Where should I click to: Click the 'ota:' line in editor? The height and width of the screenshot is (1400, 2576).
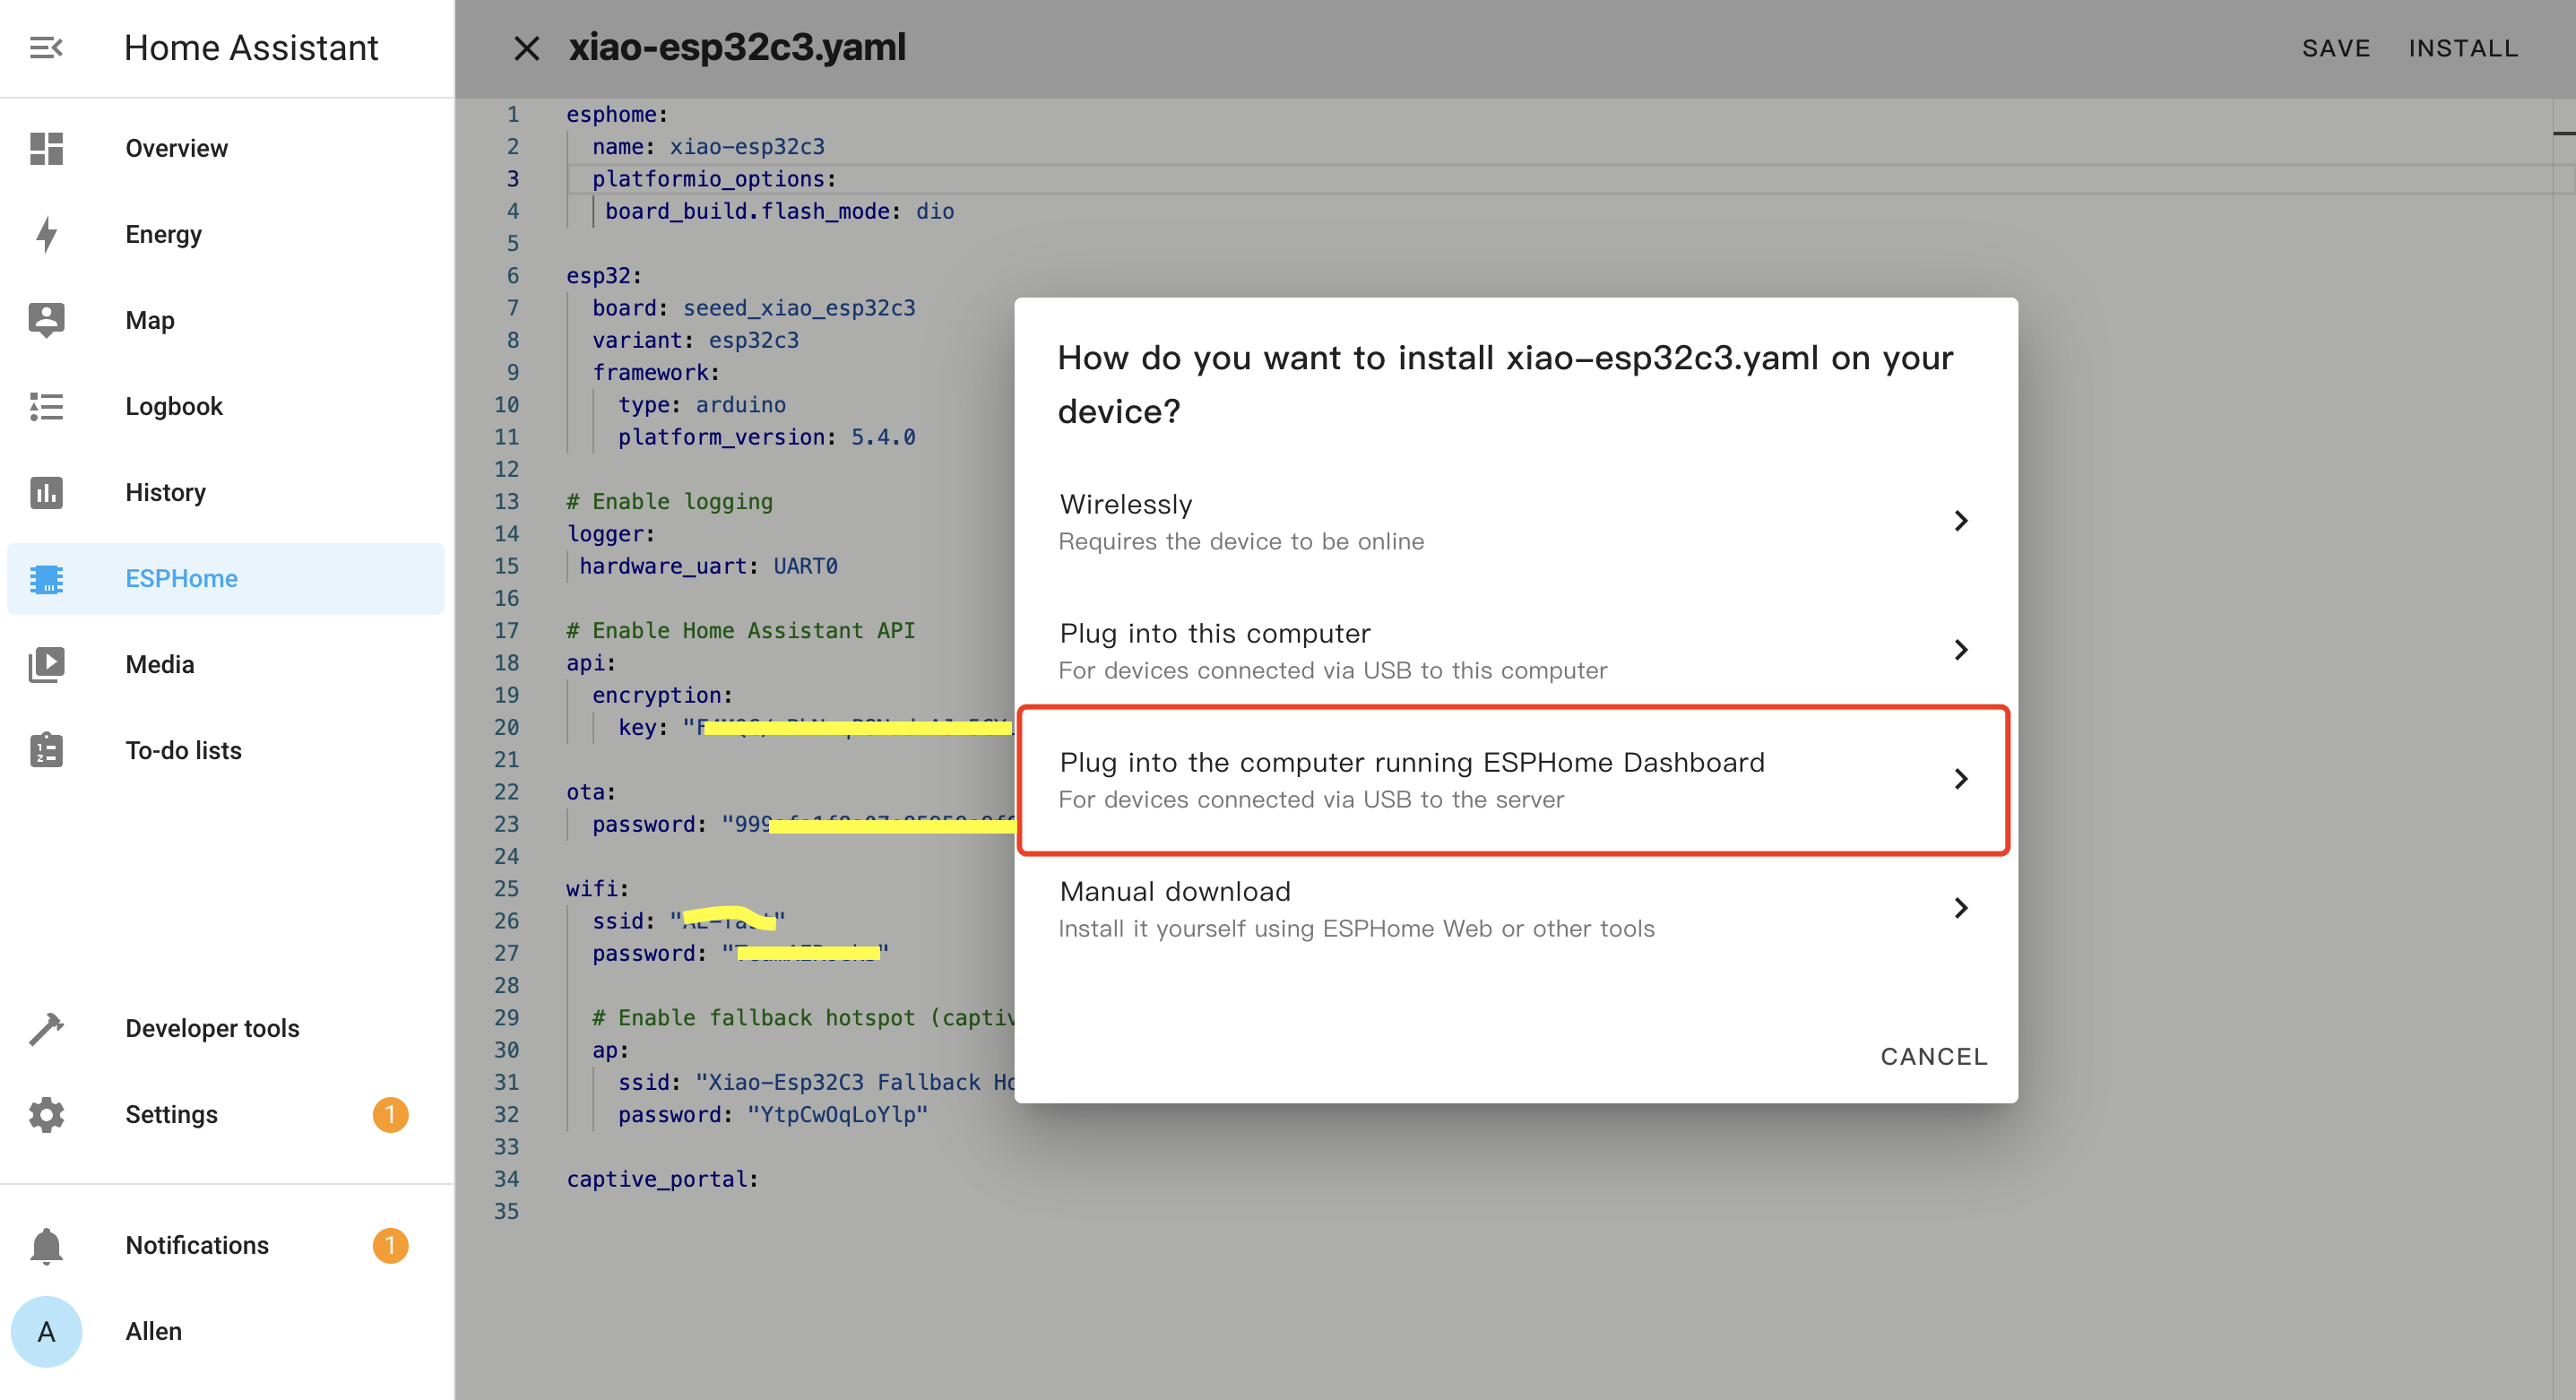(x=591, y=792)
